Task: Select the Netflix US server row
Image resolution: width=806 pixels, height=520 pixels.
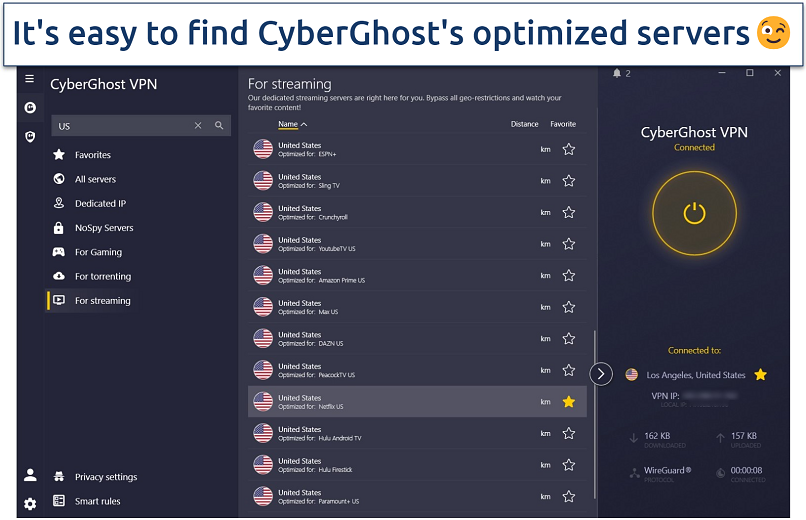Action: (417, 402)
